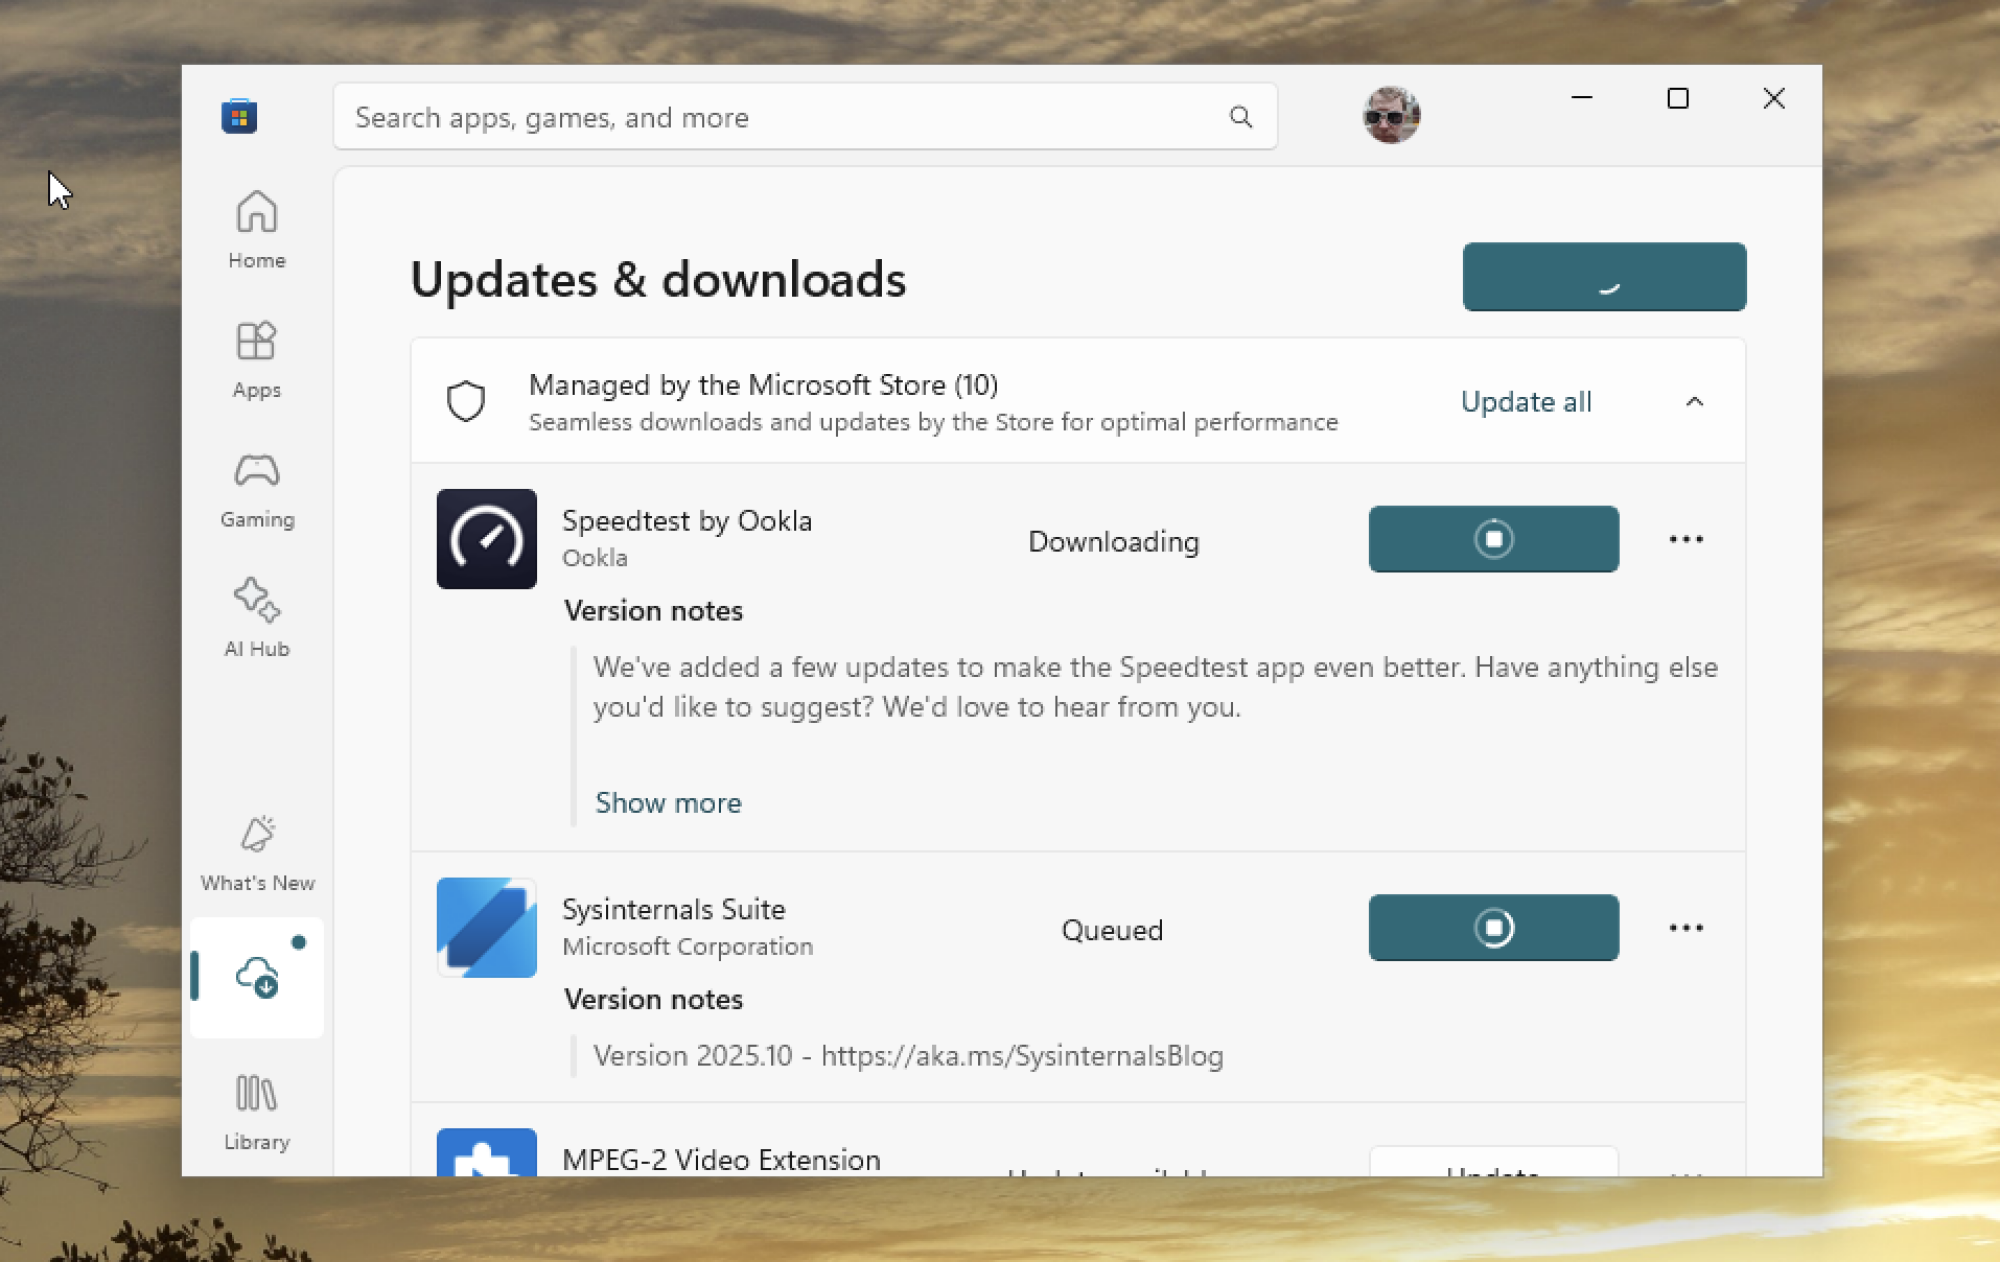Click the Sysinternals Suite app icon
Image resolution: width=2000 pixels, height=1262 pixels.
pyautogui.click(x=486, y=927)
